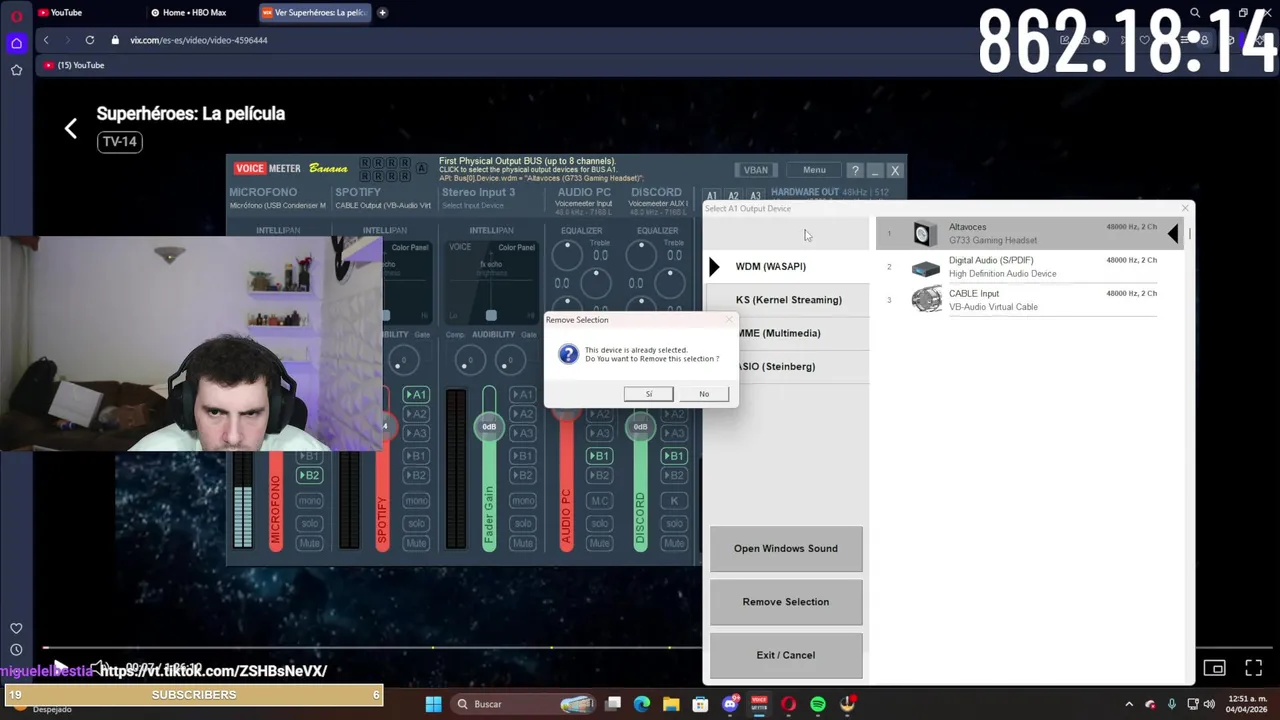Viewport: 1280px width, 720px height.
Task: Click the DISCORD strip 0dB fader knob
Action: click(640, 427)
